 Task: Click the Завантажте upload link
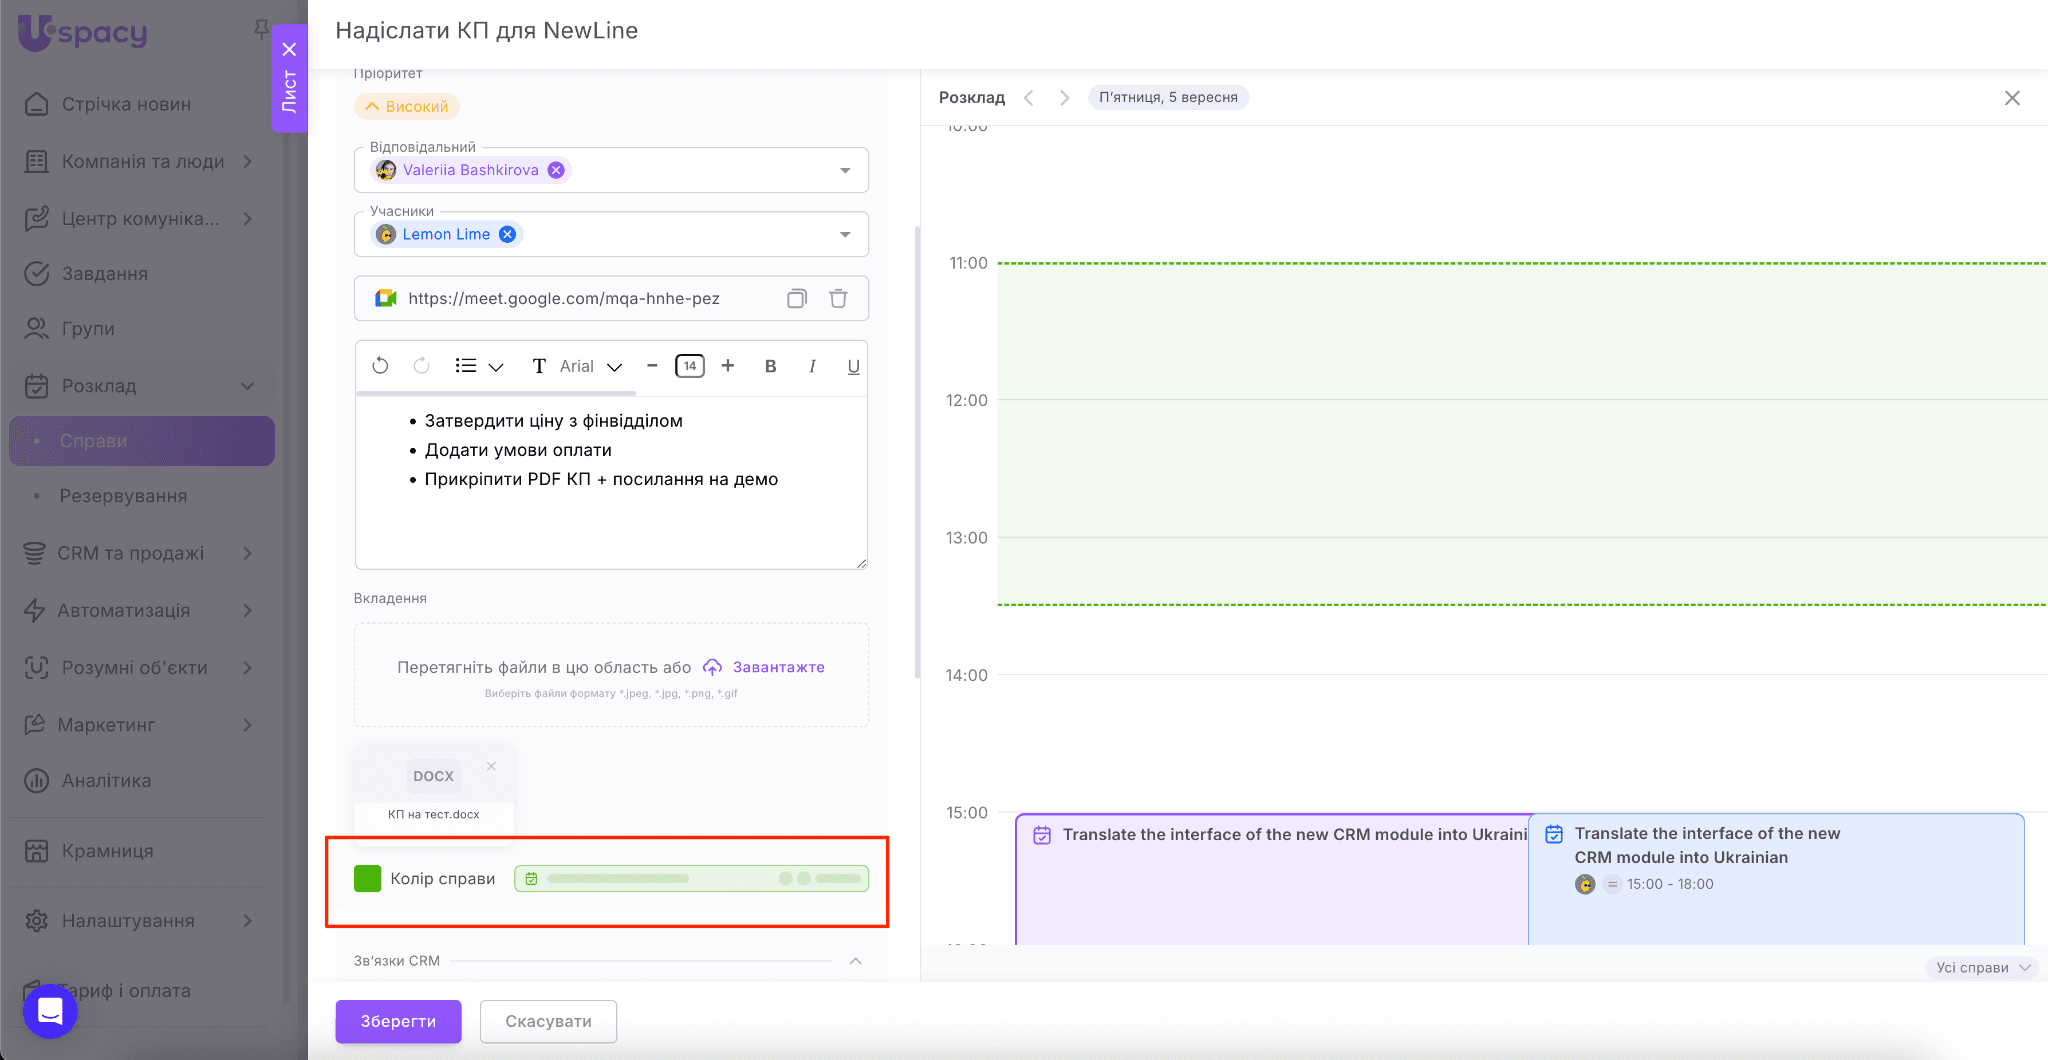pos(778,667)
